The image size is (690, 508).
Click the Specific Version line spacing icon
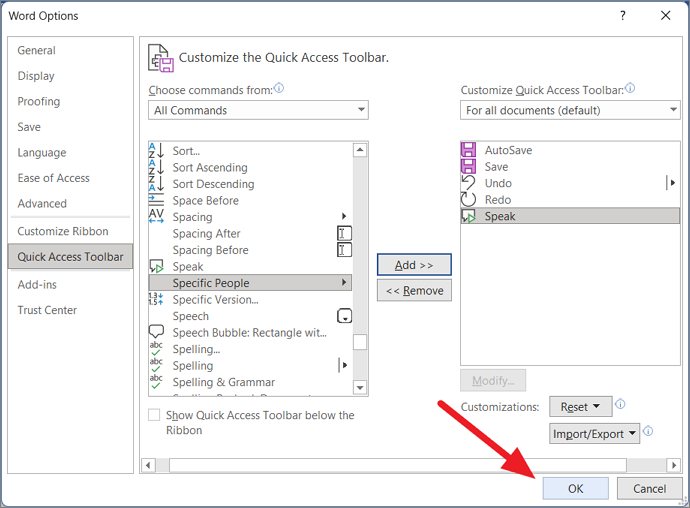coord(156,299)
